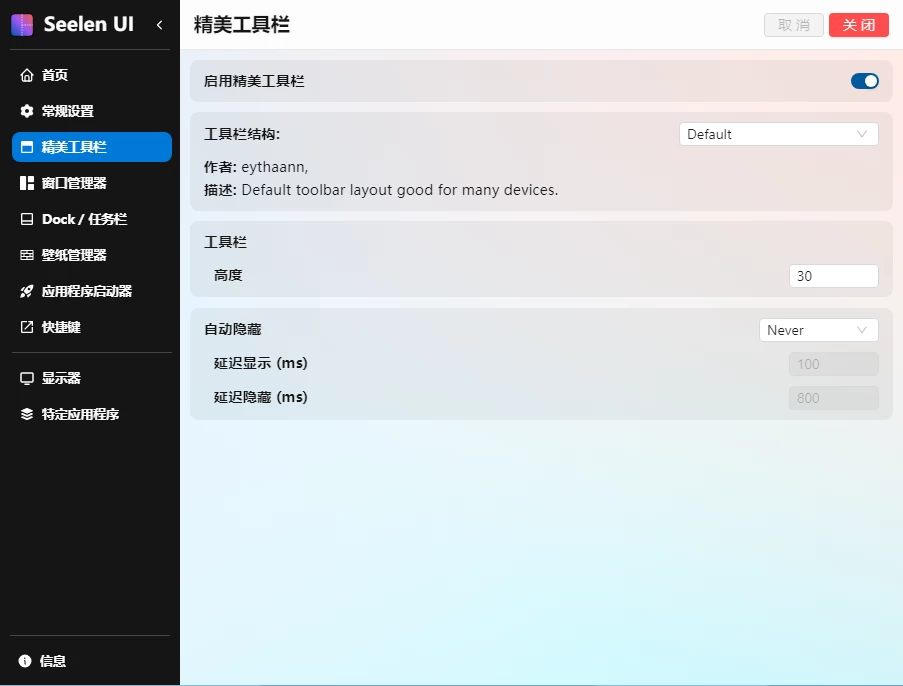Screen dimensions: 903x686
Task: Open the 工具栏结构 Default dropdown
Action: click(x=778, y=134)
